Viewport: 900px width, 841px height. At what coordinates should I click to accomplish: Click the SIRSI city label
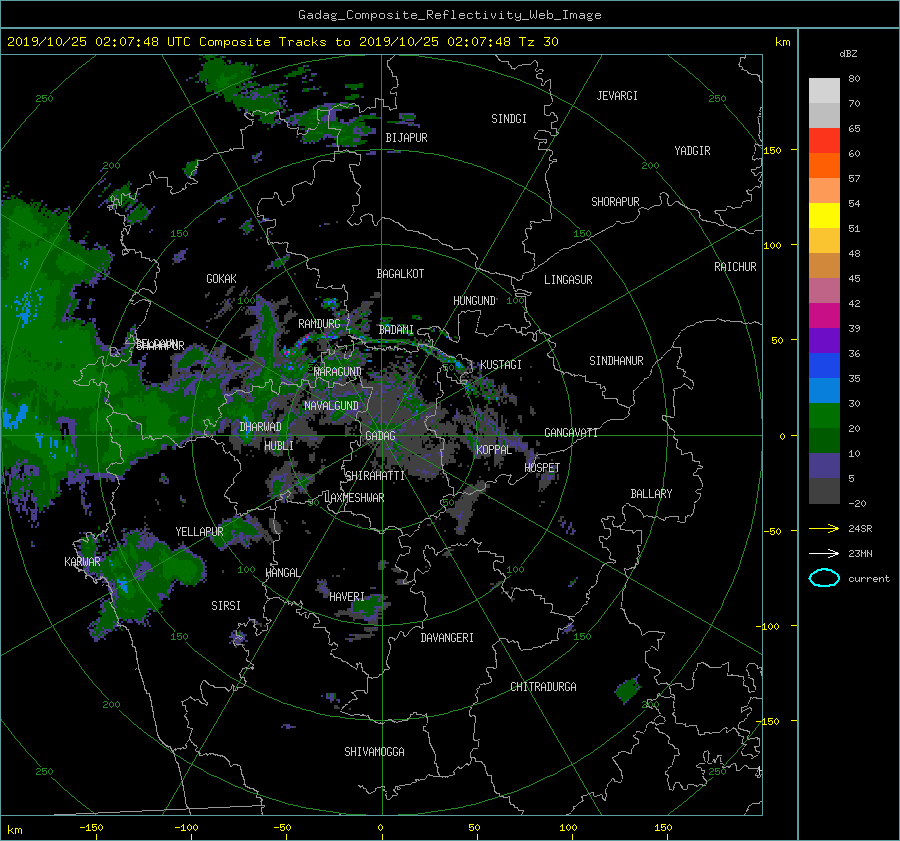coord(226,606)
